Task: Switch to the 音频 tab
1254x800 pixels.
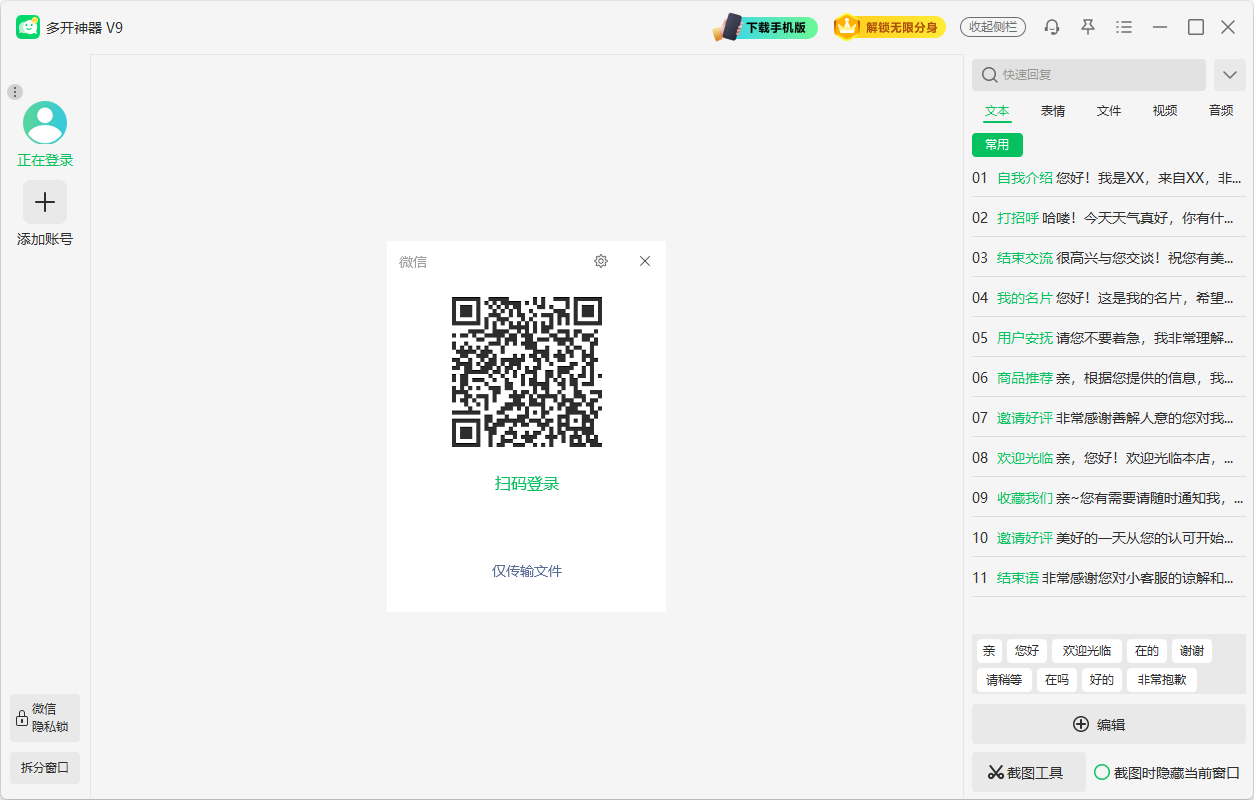Action: 1220,111
